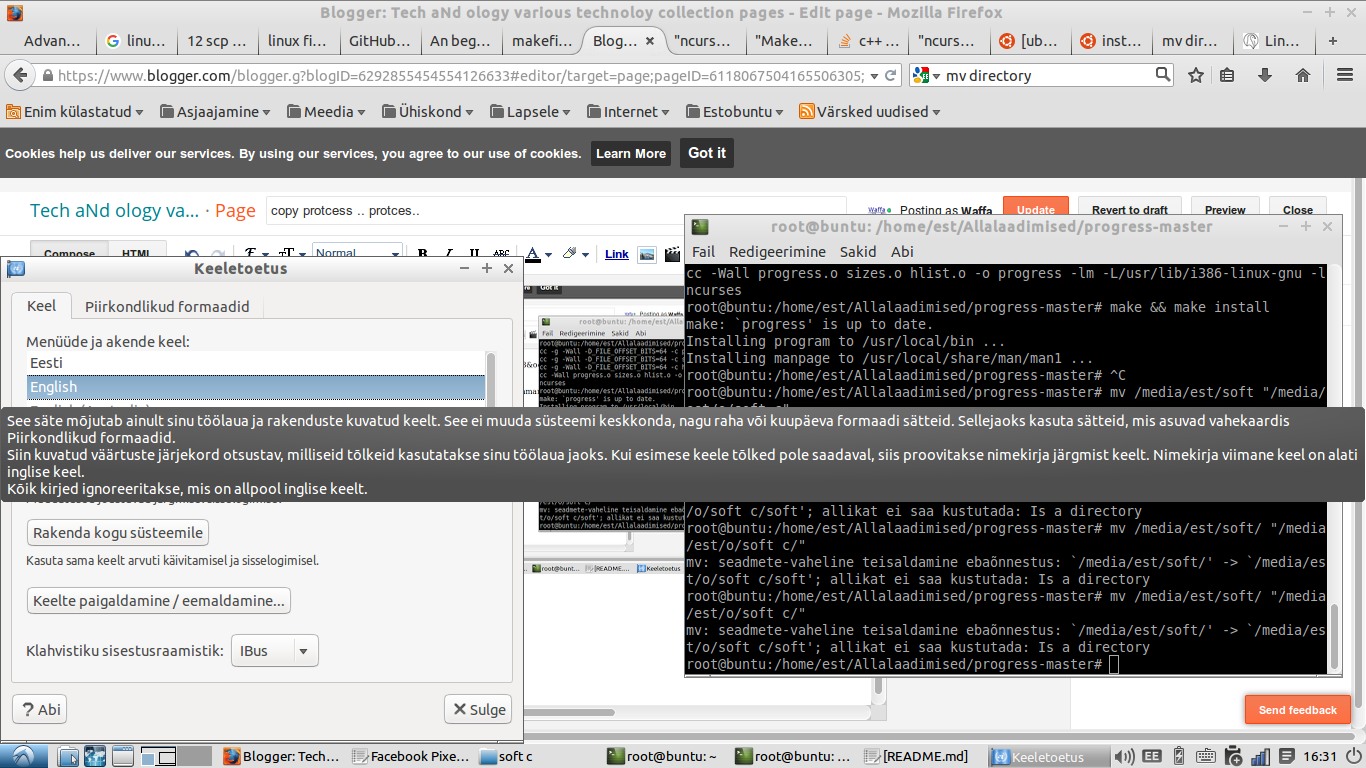The height and width of the screenshot is (768, 1366).
Task: Switch to Piirkondlikud formaadid tab
Action: [x=167, y=307]
